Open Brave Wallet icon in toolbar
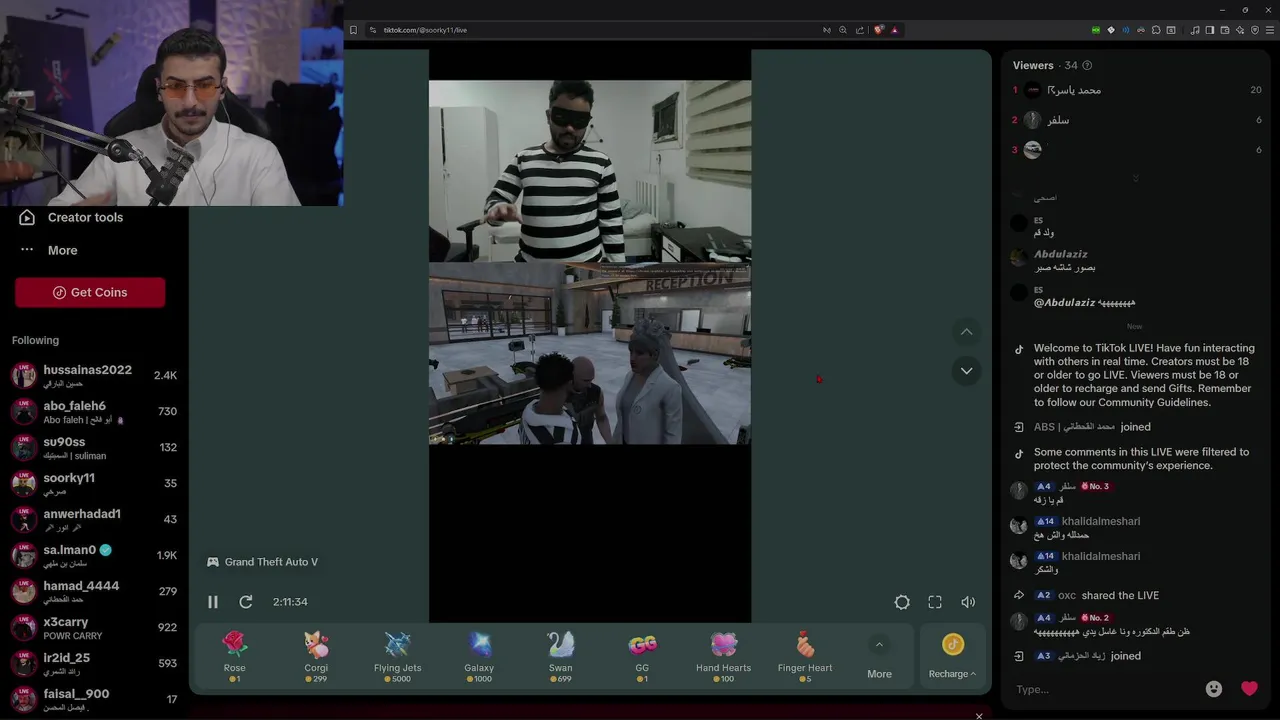Screen dimensions: 1280x720 pyautogui.click(x=1225, y=30)
